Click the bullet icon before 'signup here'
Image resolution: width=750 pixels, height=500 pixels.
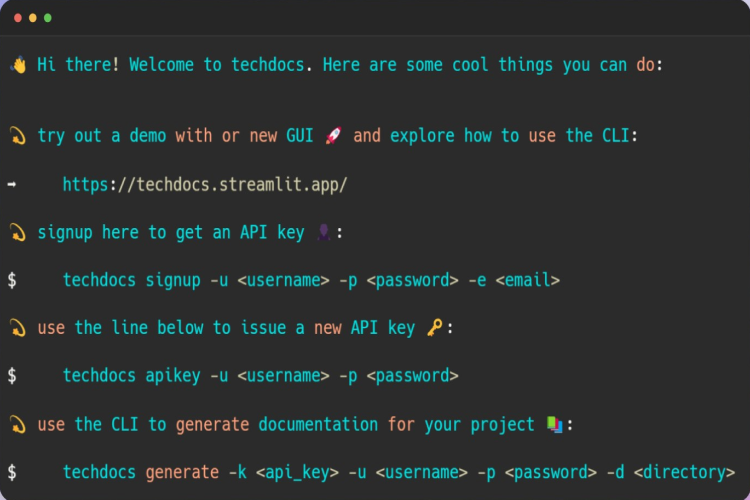pos(18,233)
